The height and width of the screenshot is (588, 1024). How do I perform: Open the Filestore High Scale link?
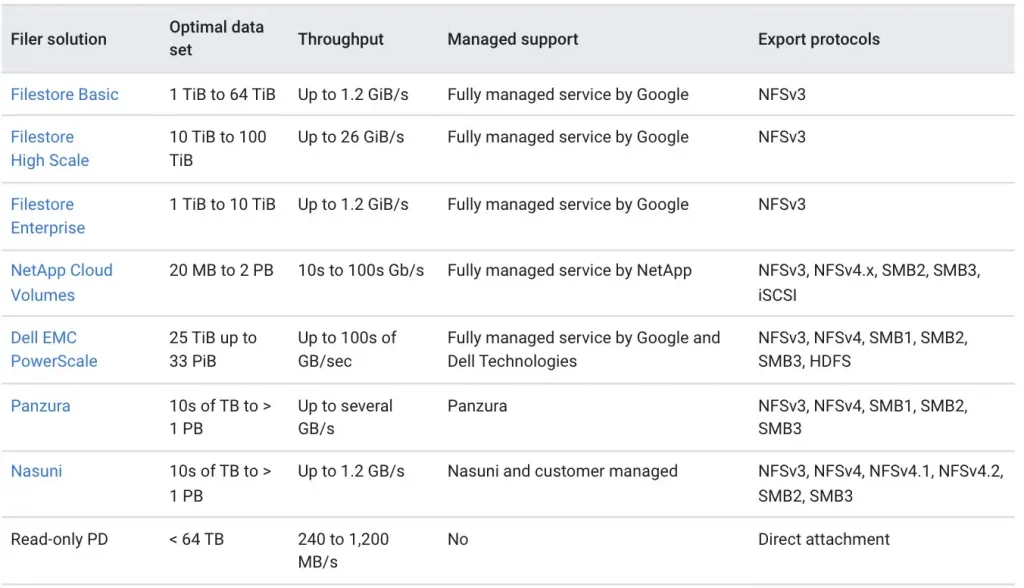50,148
